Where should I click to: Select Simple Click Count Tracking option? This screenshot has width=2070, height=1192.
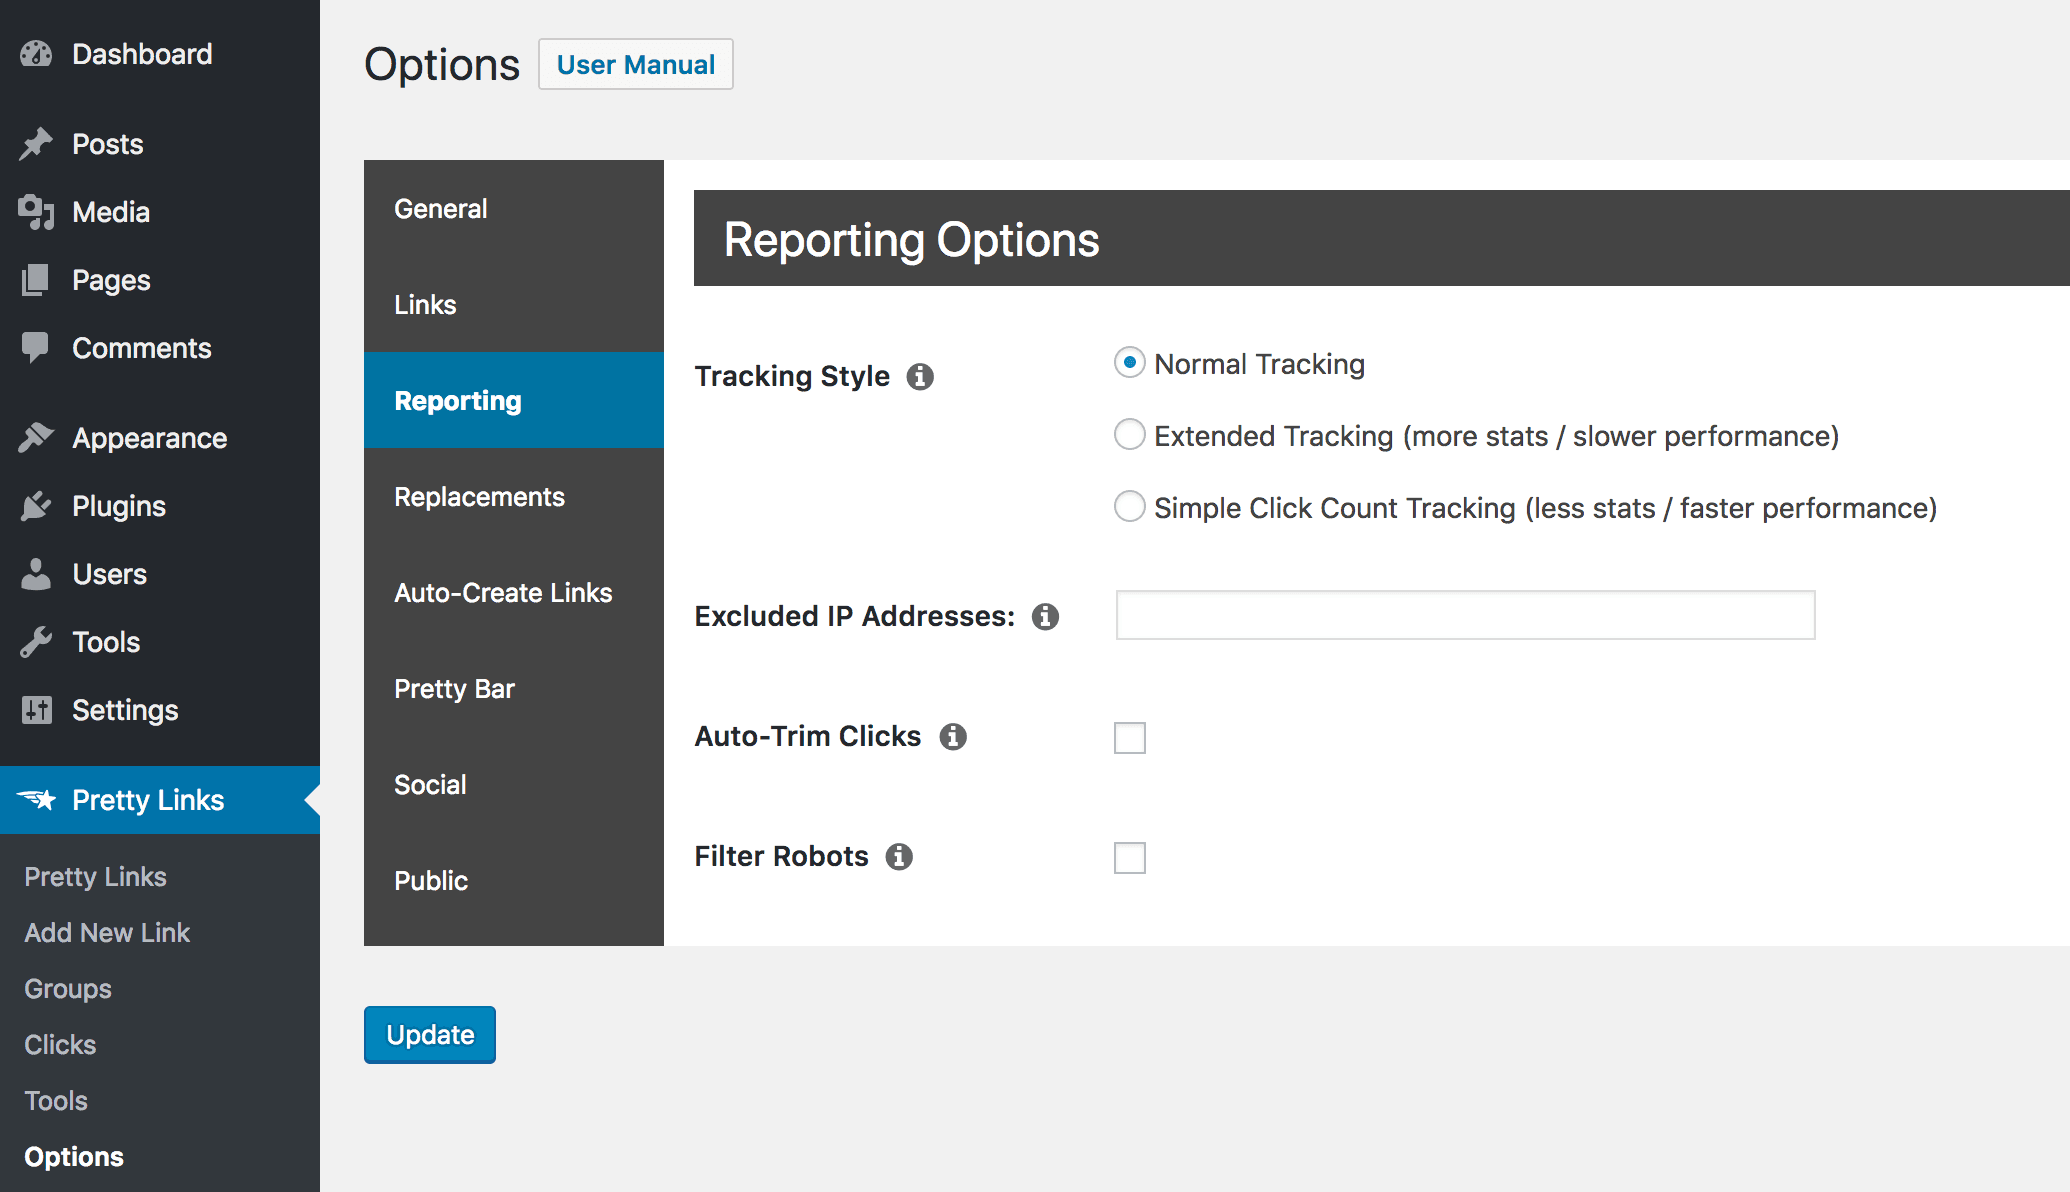click(x=1130, y=506)
